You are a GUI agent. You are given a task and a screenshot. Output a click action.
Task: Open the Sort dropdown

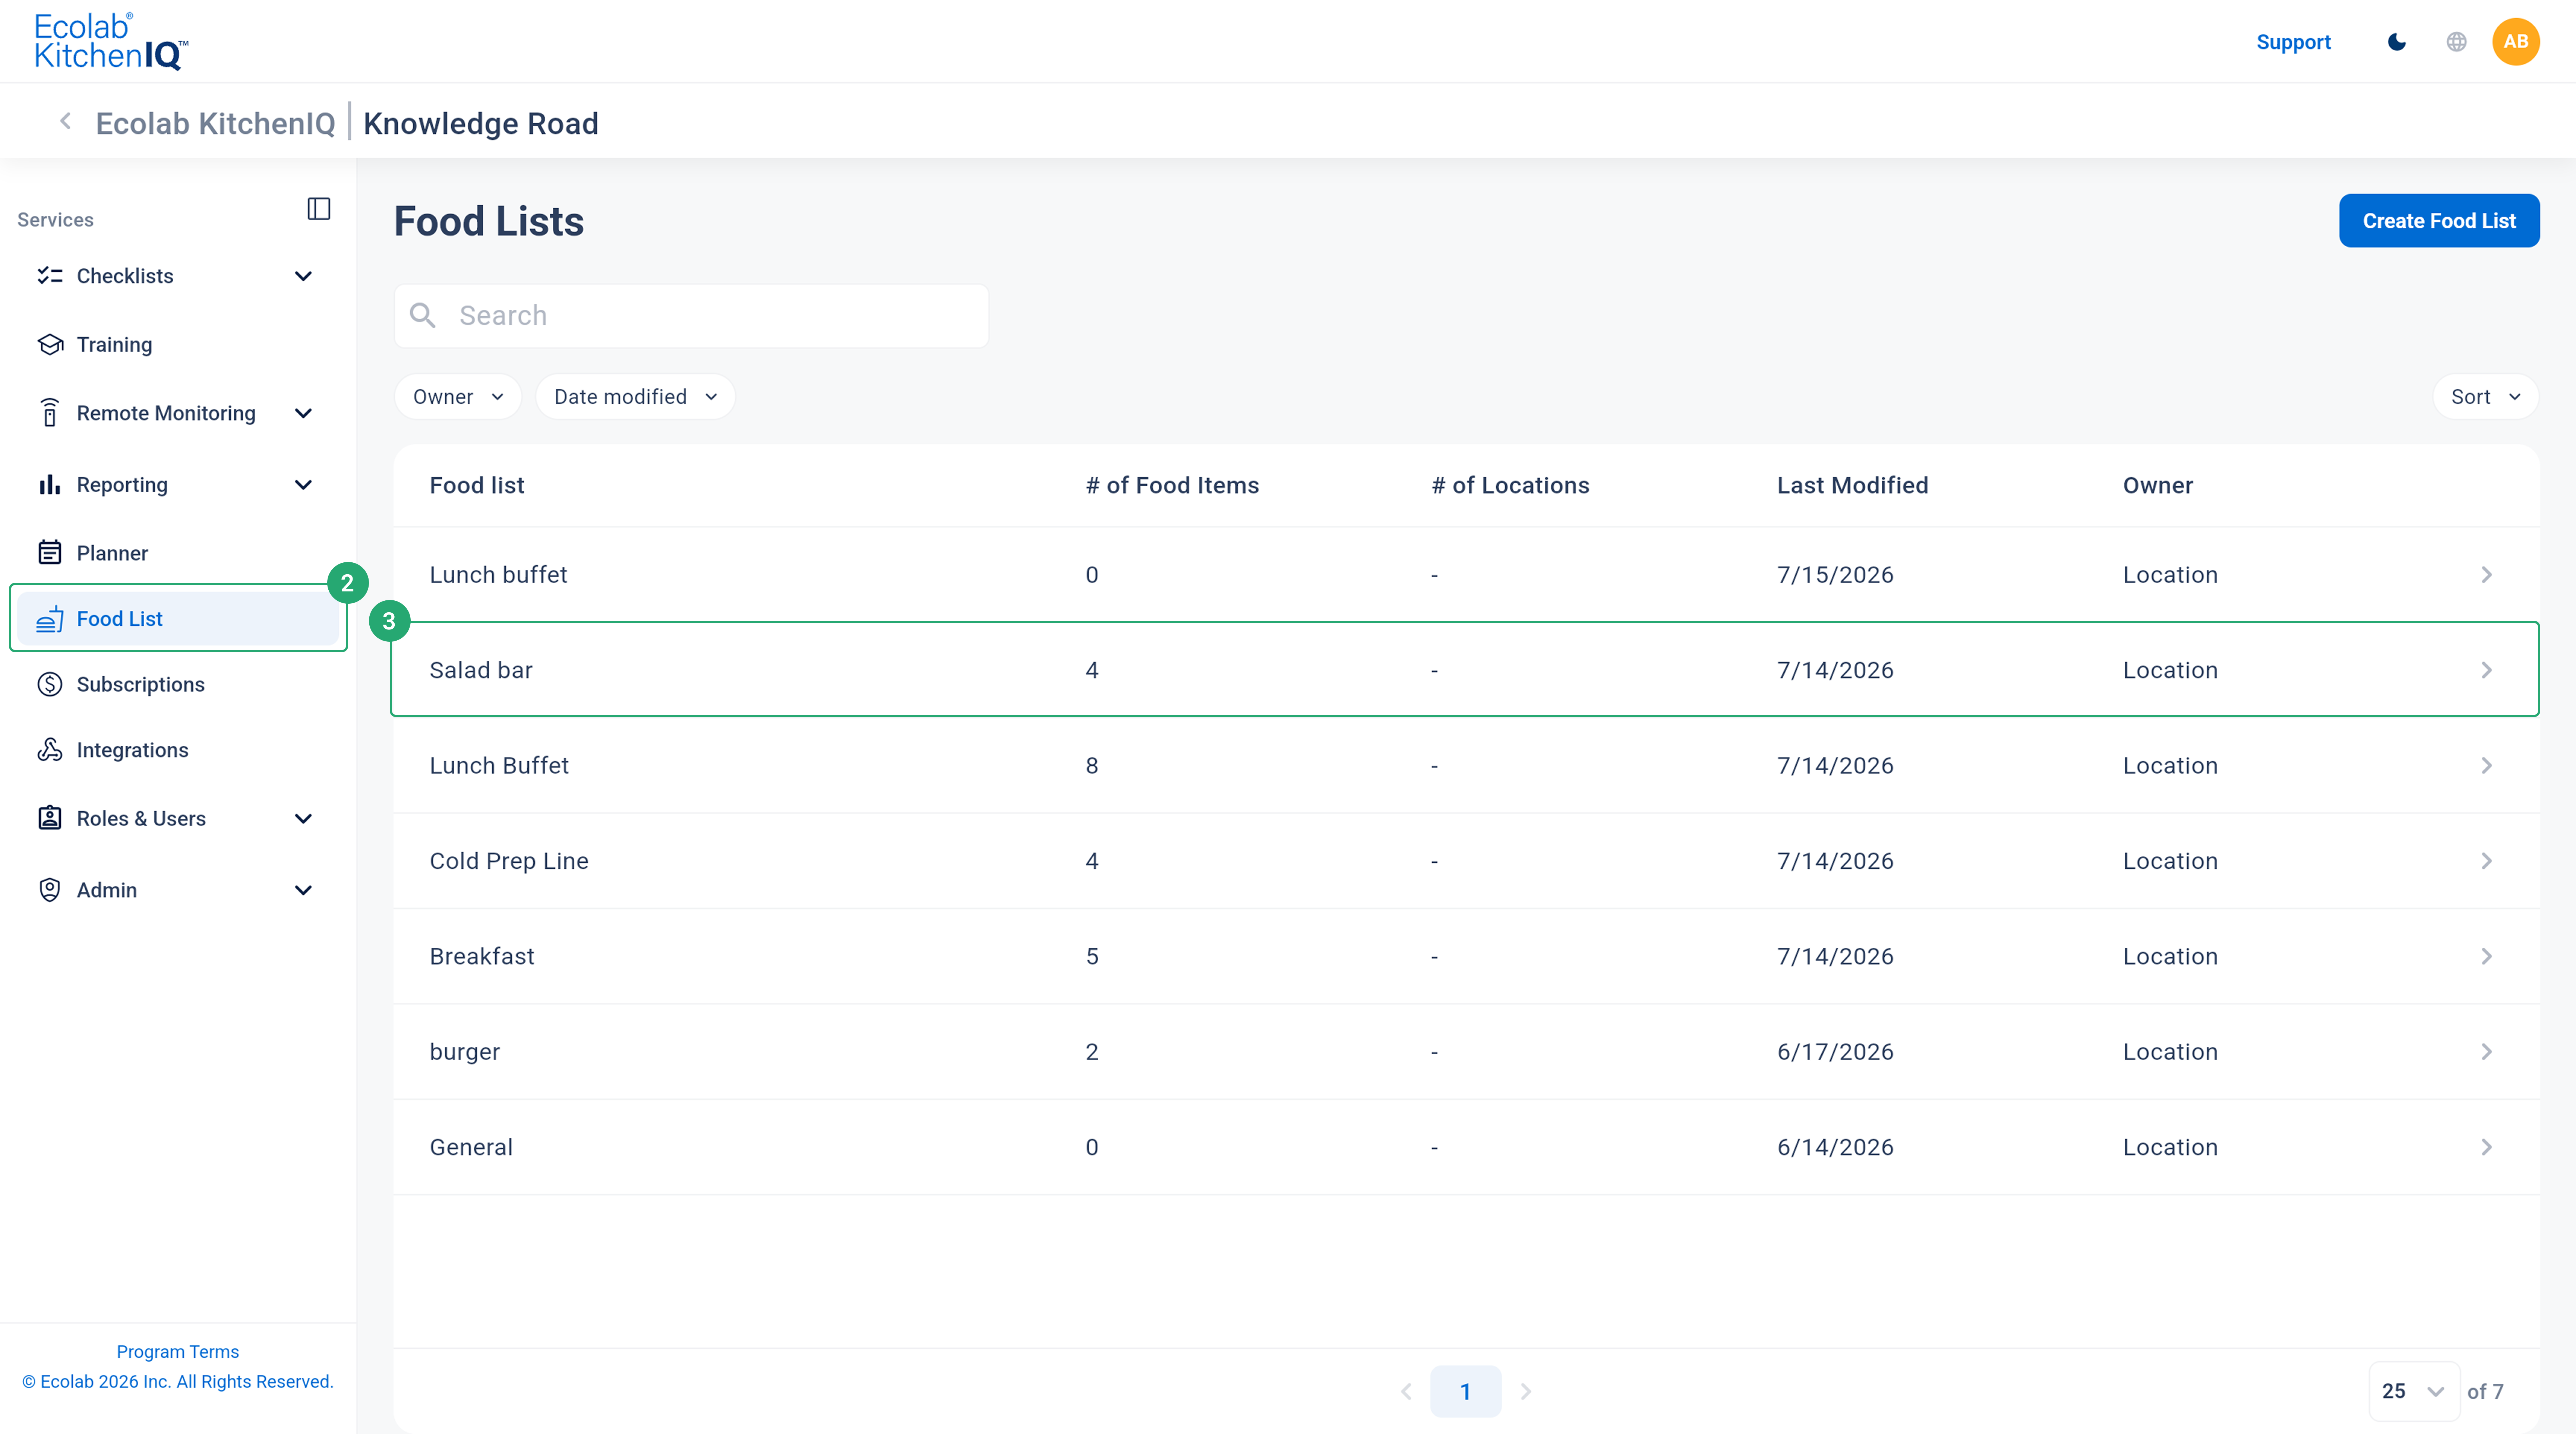pyautogui.click(x=2486, y=397)
